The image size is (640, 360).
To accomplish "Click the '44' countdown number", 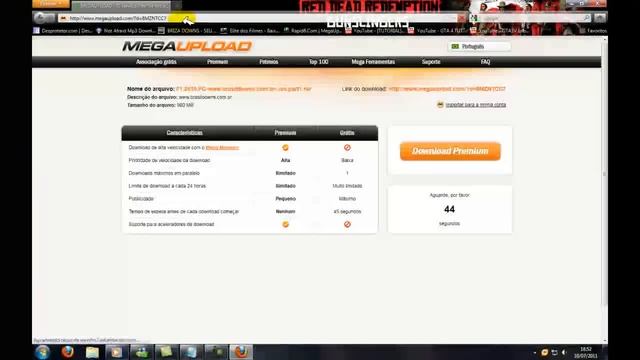I will coord(449,209).
